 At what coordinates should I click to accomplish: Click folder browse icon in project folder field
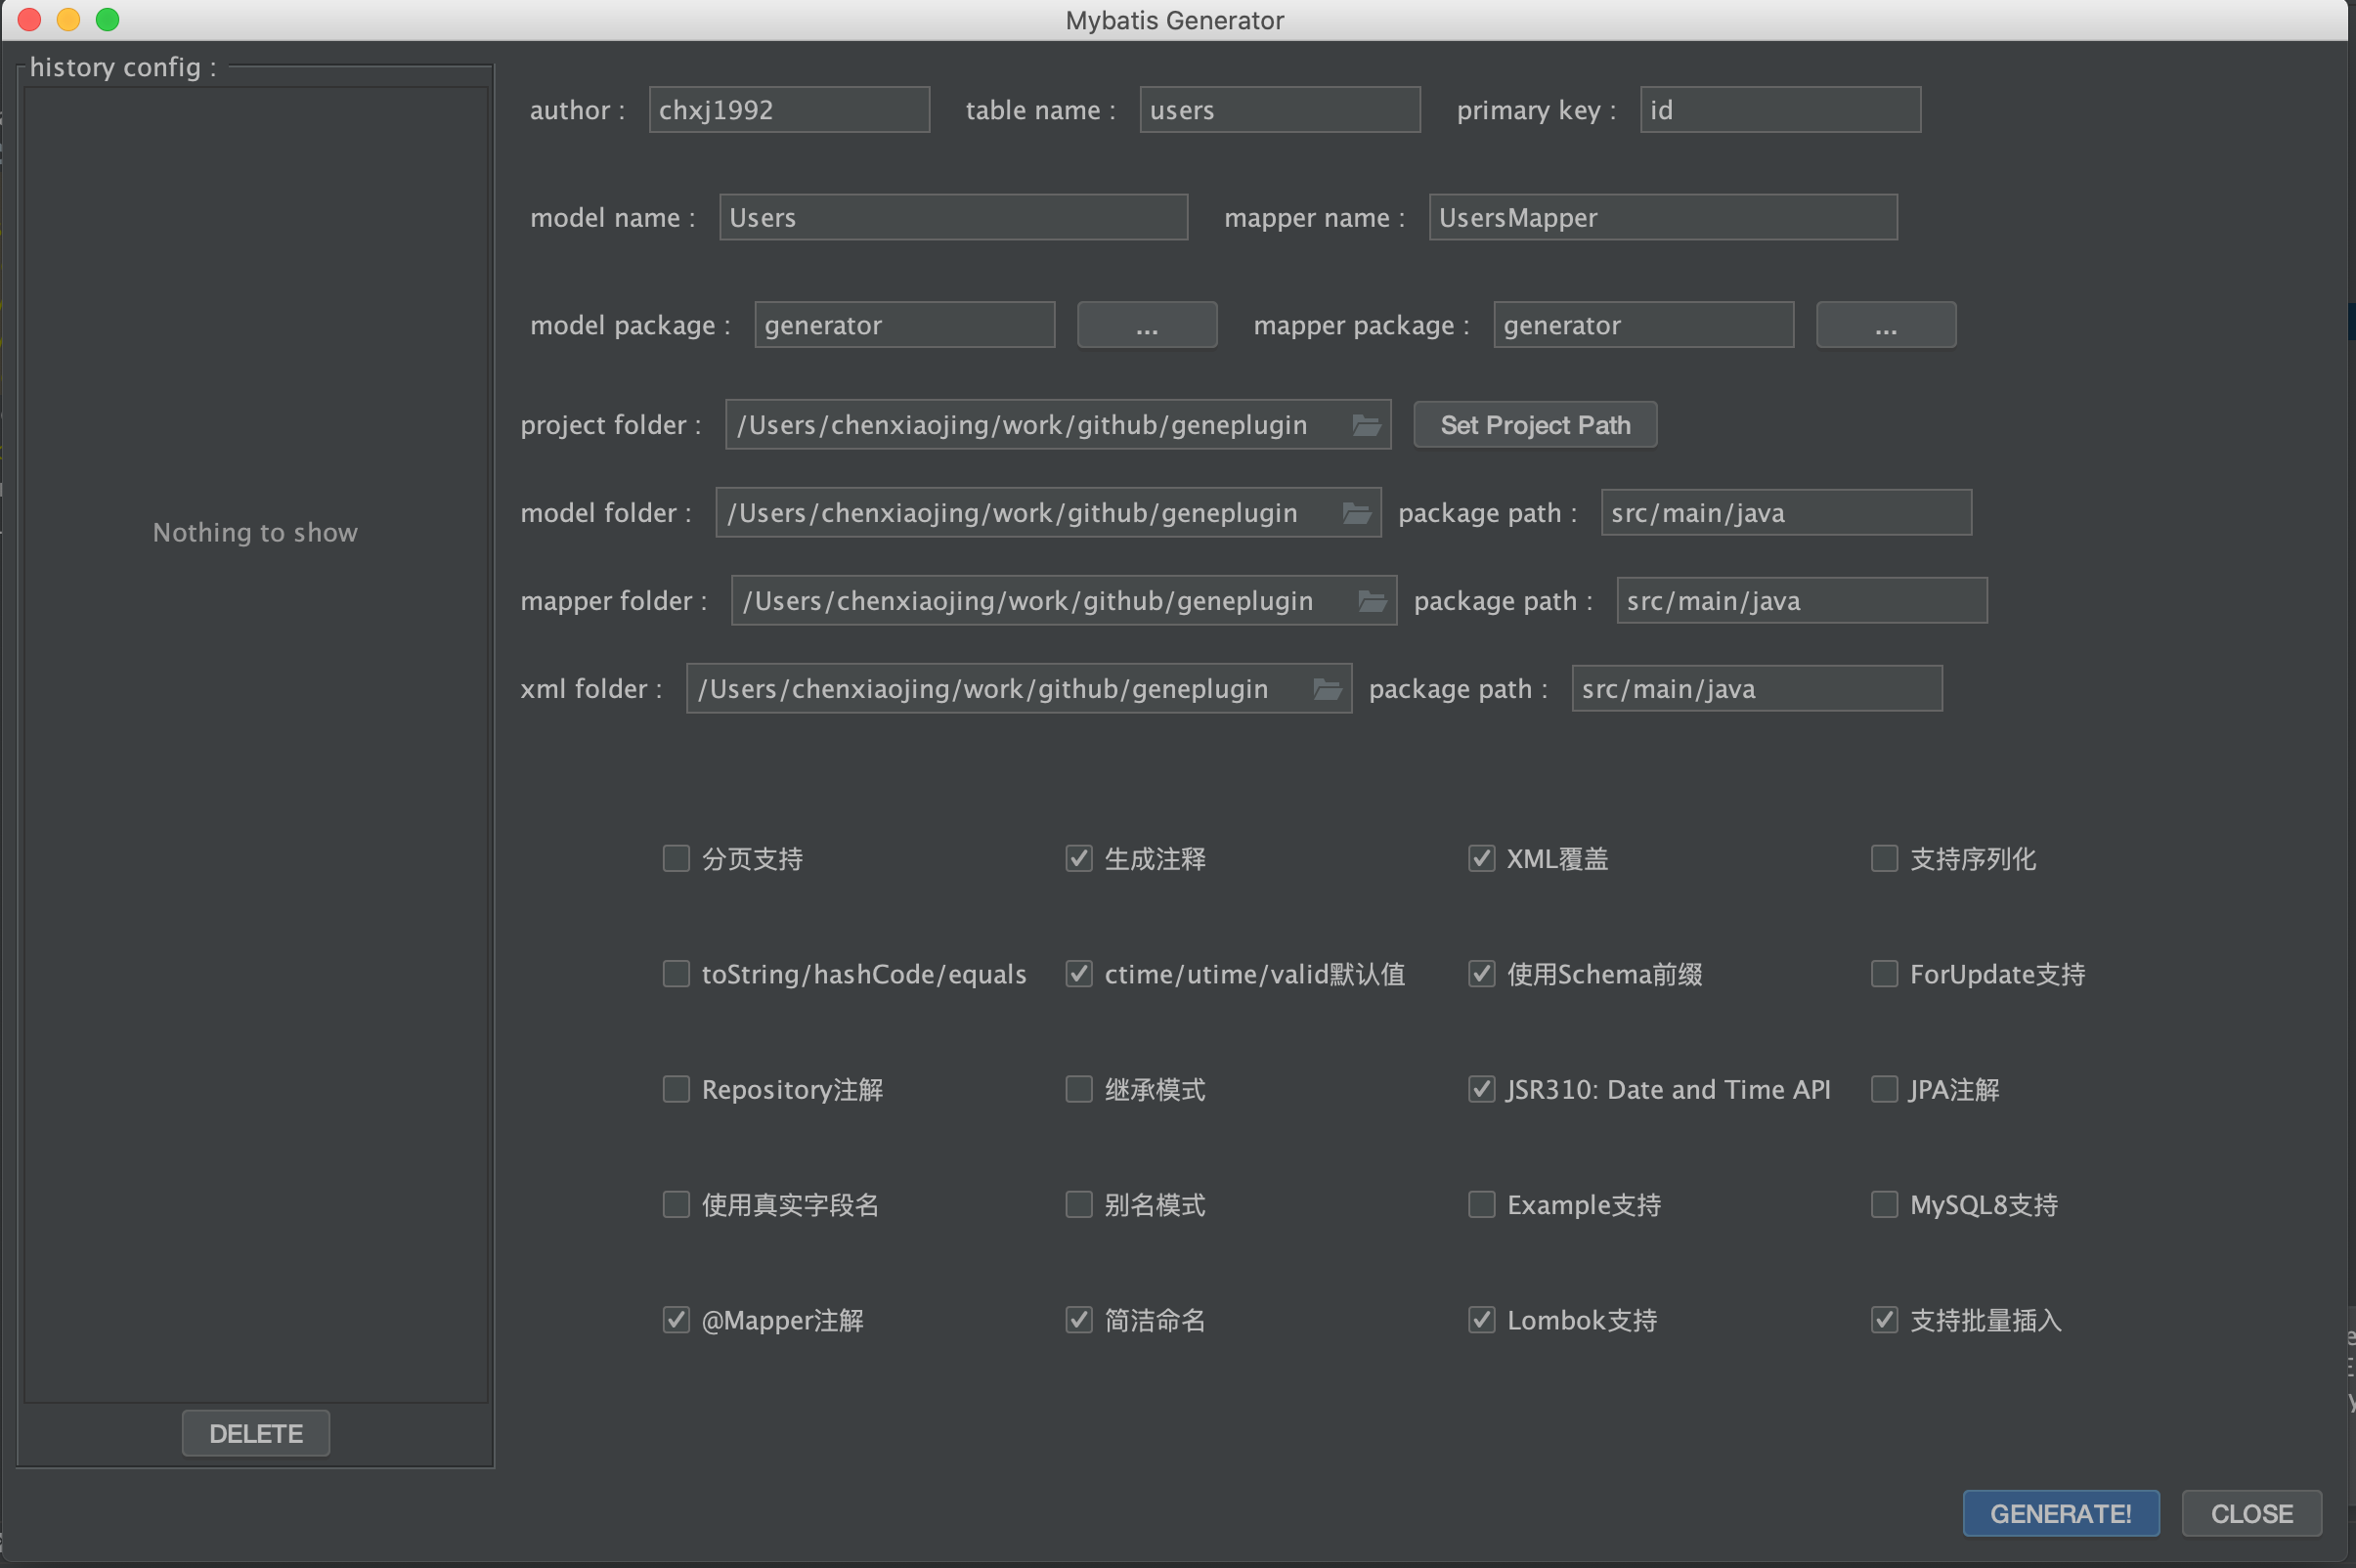1366,425
